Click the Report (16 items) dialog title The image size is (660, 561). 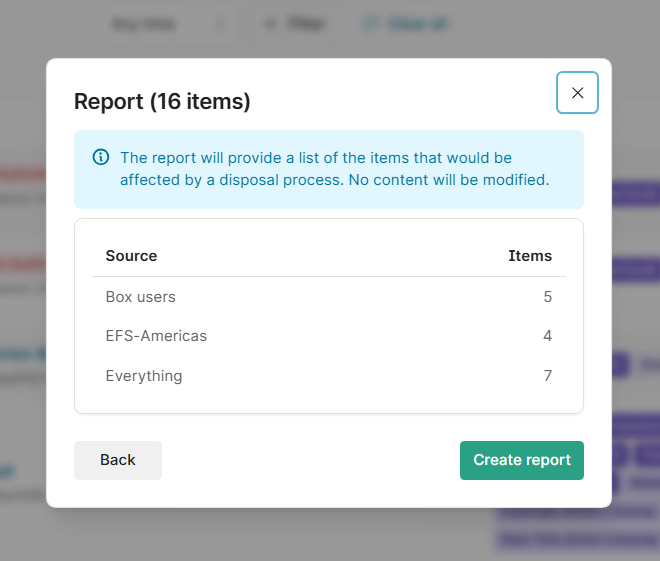(162, 101)
